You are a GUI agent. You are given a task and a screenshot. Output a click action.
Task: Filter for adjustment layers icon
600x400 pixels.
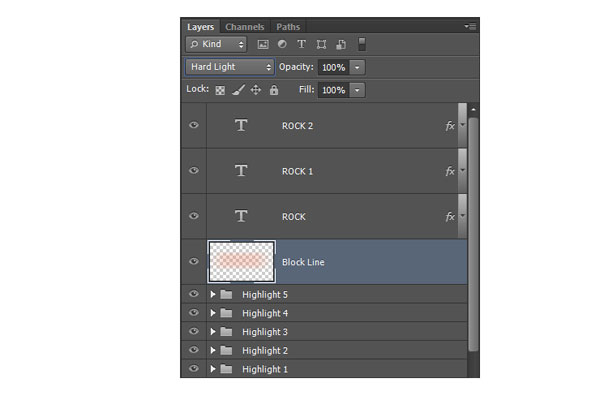[282, 44]
